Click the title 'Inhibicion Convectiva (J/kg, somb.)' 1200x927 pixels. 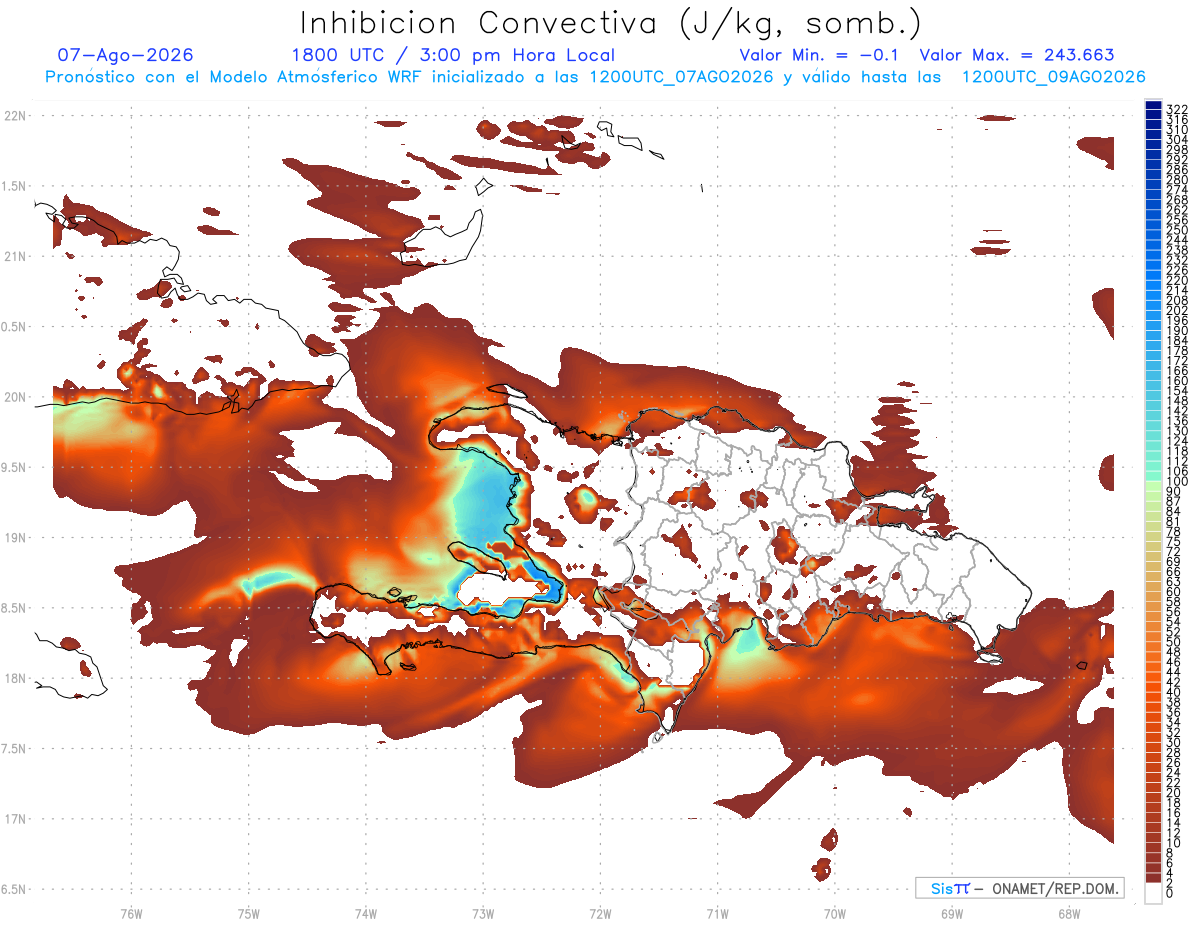click(x=611, y=24)
